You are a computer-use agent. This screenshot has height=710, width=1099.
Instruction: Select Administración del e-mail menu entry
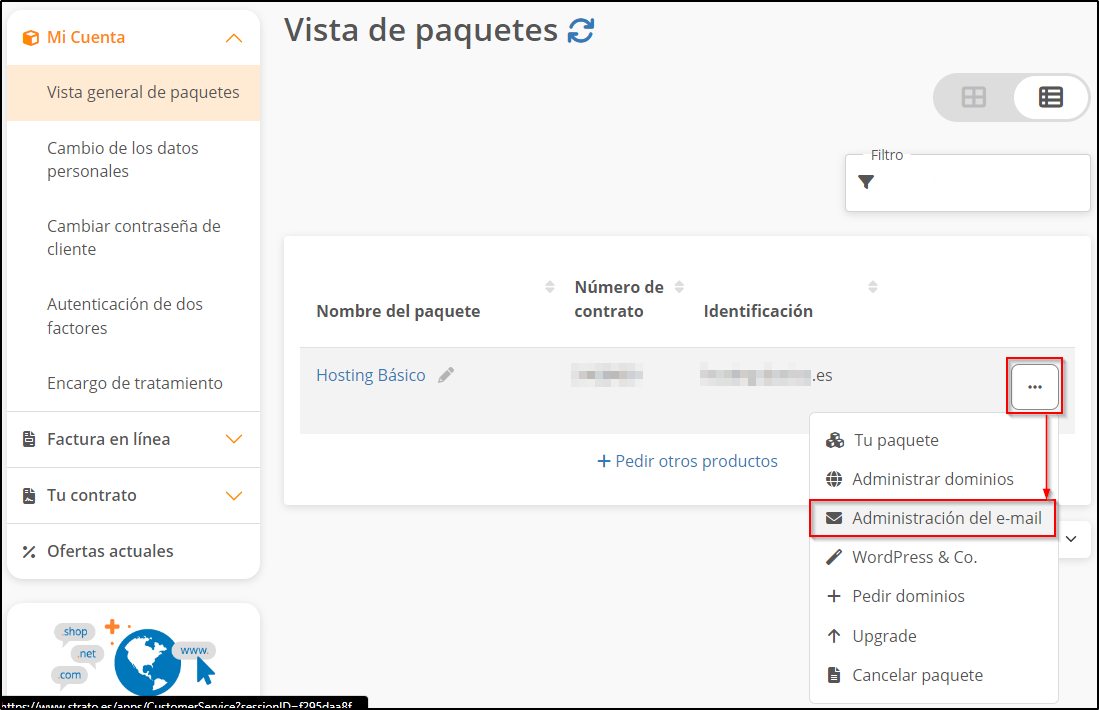(946, 518)
